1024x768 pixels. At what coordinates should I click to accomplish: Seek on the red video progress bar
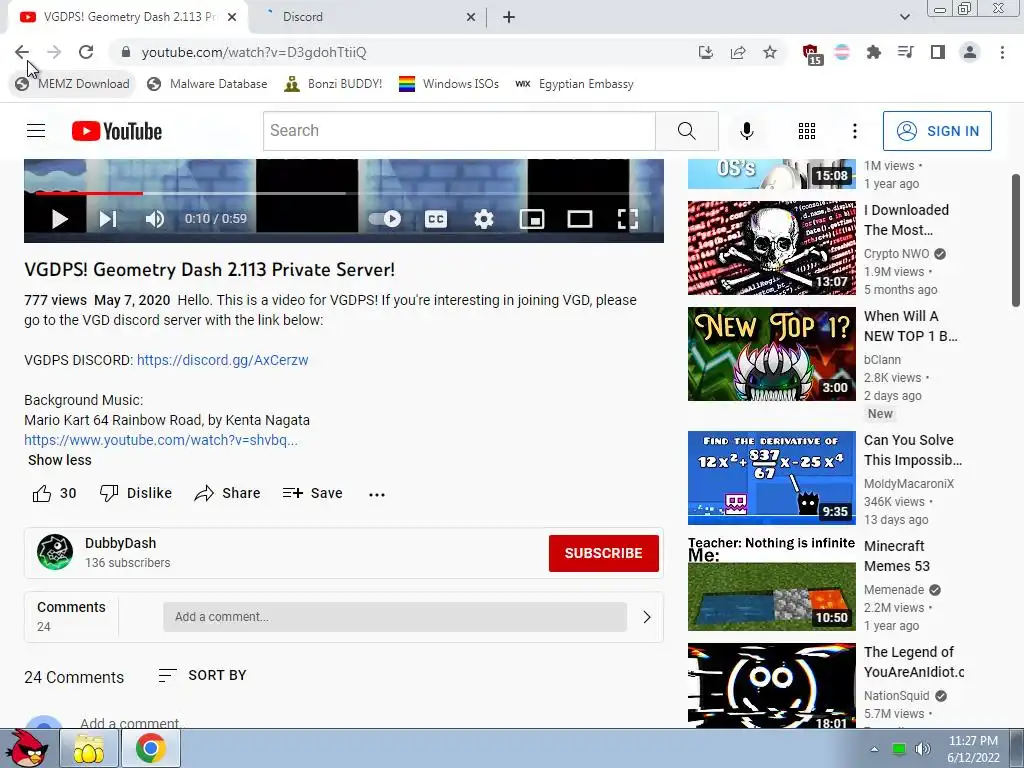(89, 193)
